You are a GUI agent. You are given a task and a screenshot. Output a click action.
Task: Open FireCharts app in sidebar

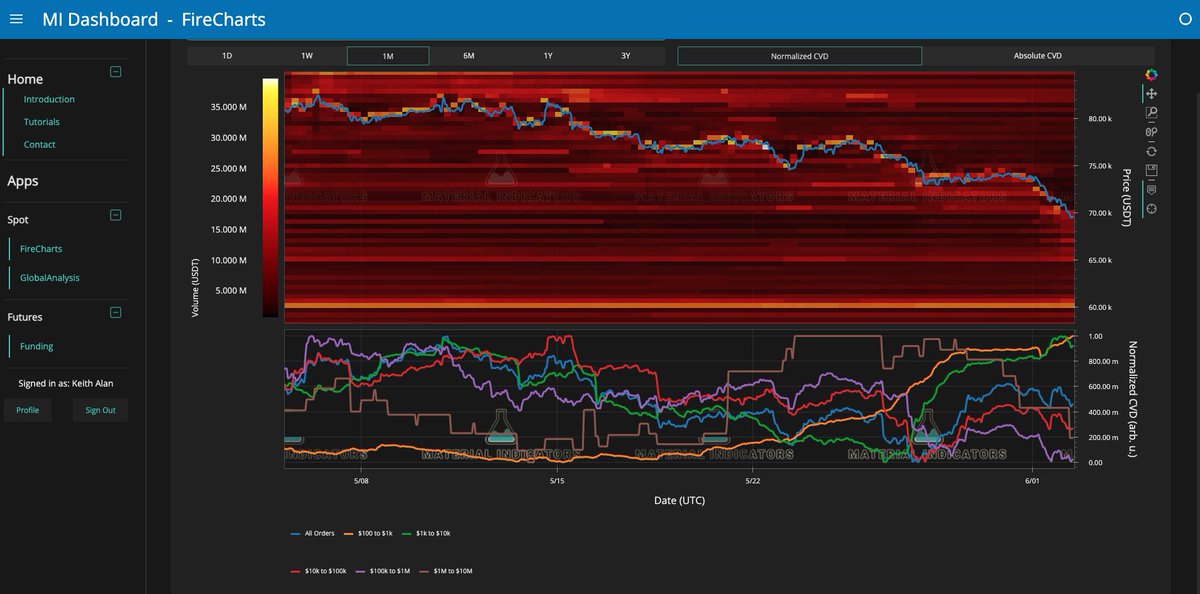coord(41,249)
